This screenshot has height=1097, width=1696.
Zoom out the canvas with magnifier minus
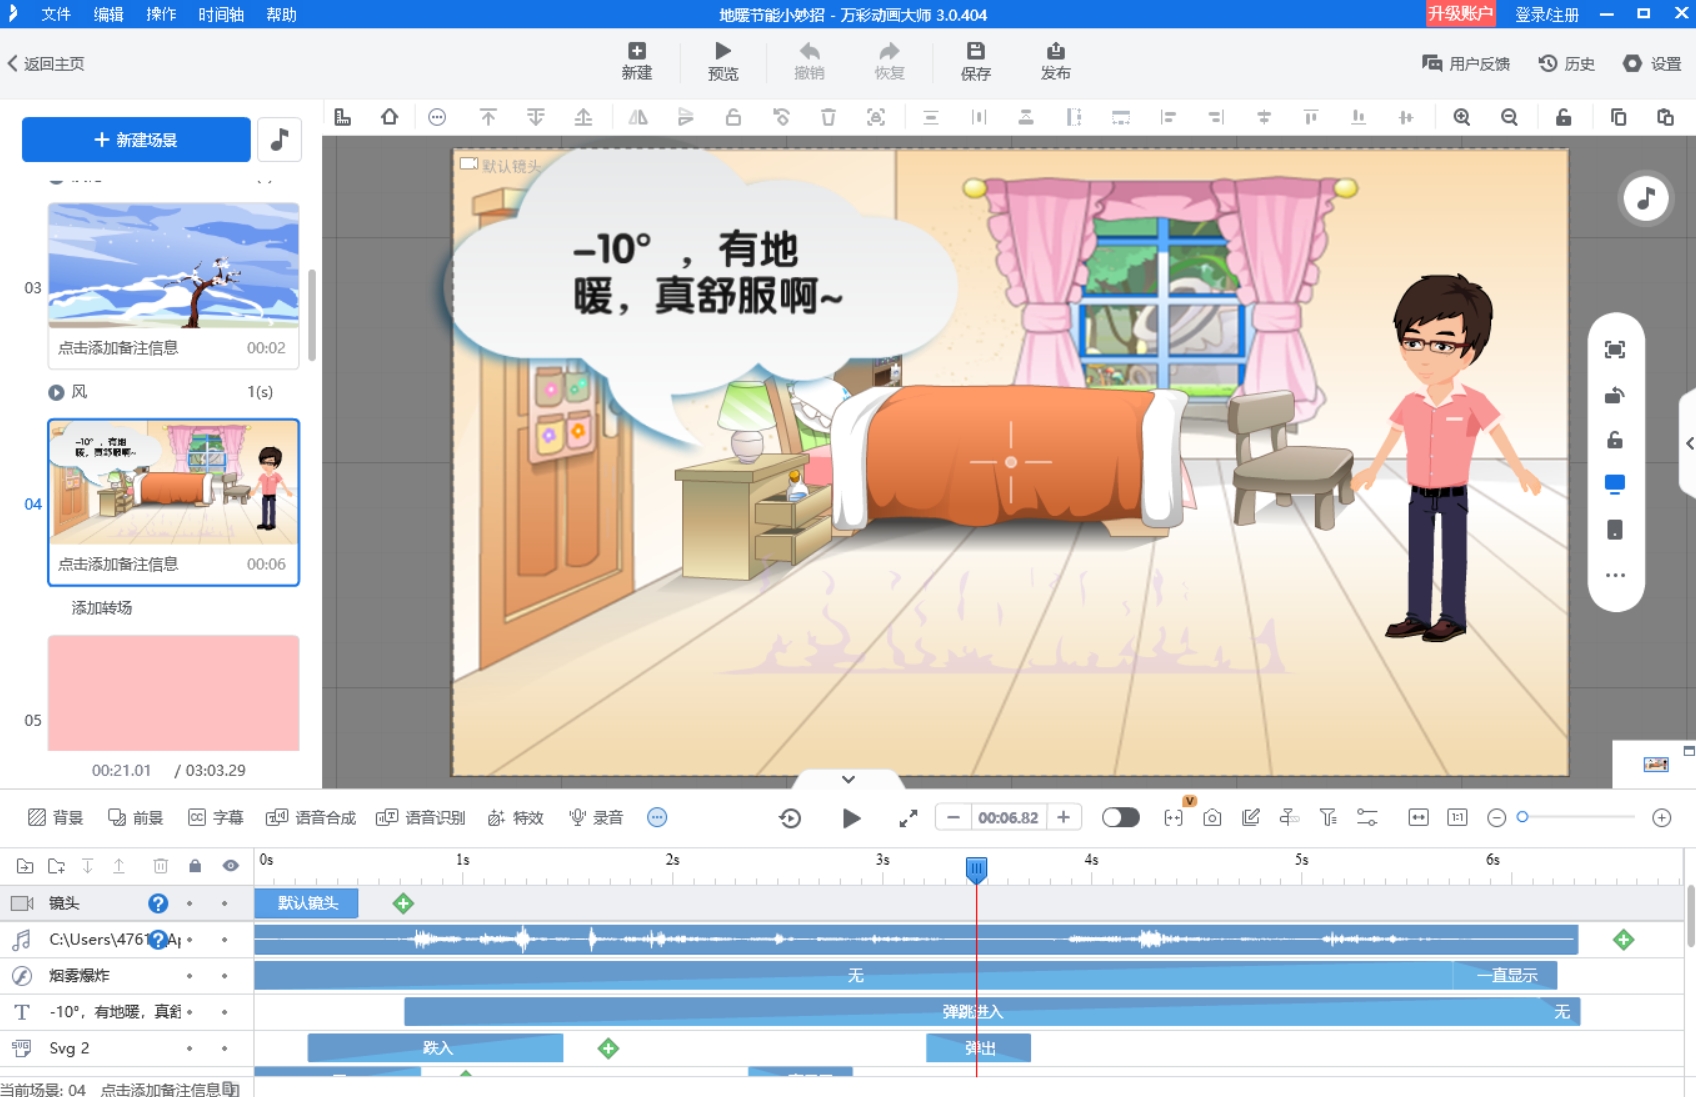point(1509,117)
